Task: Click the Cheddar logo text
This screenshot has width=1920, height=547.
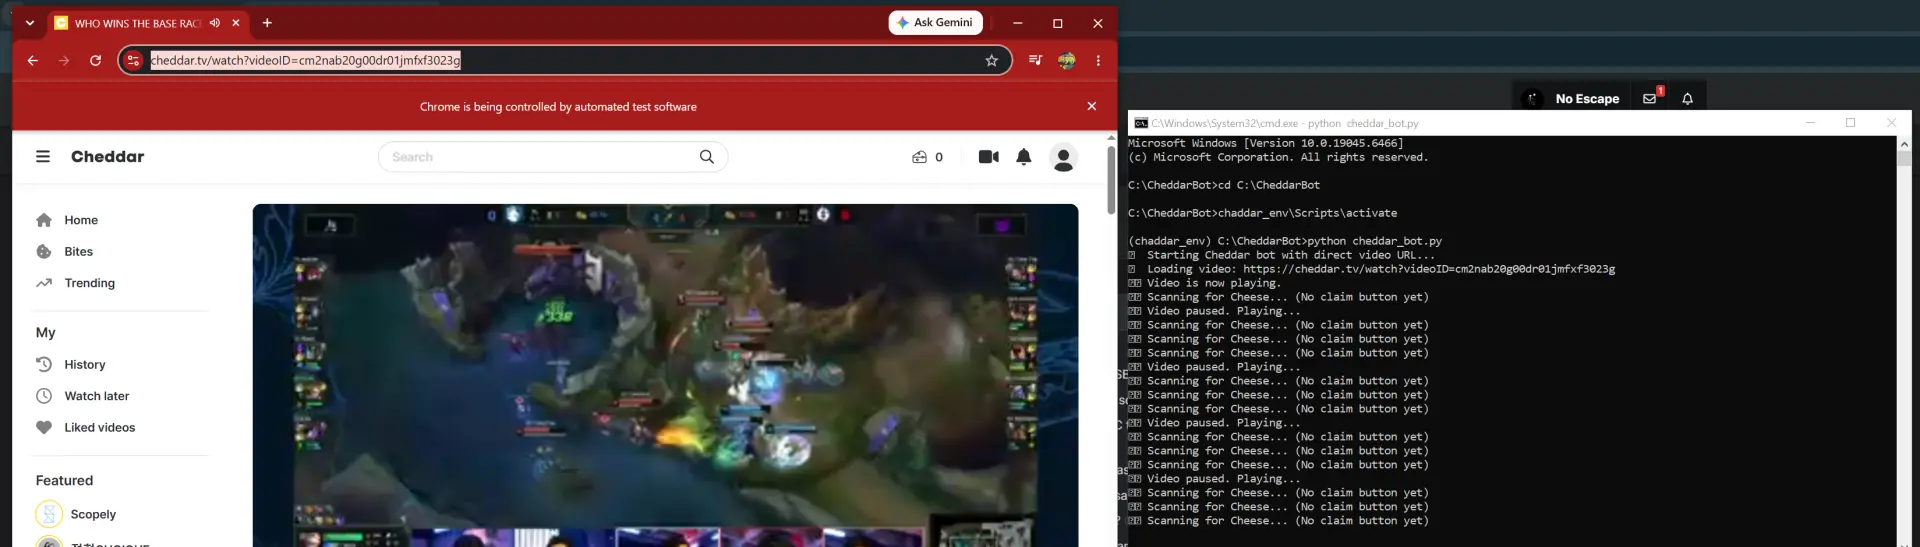Action: [107, 157]
